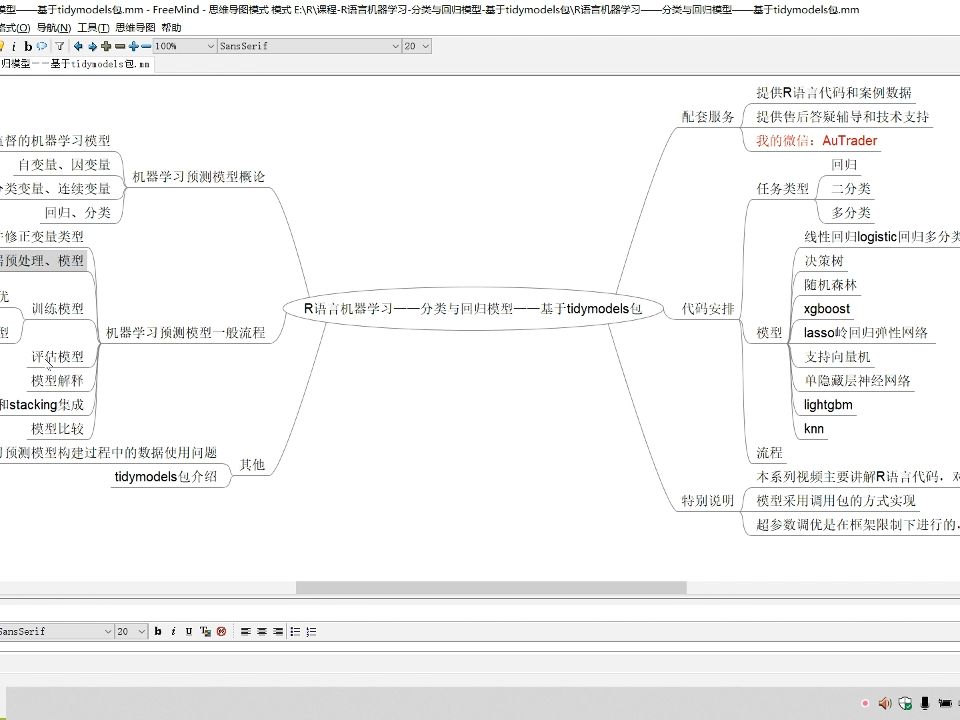Viewport: 960px width, 720px height.
Task: Navigate back using the blue left arrow icon
Action: coord(79,46)
